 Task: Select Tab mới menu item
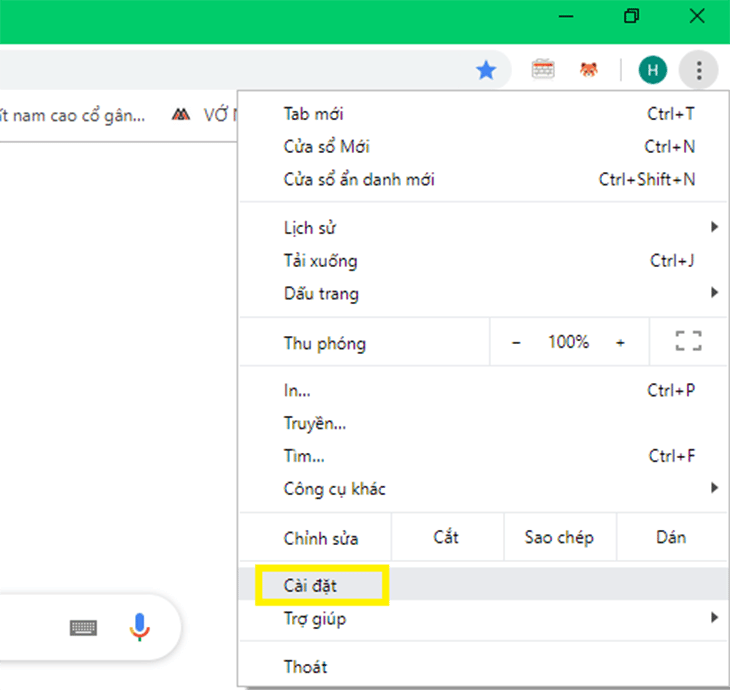coord(483,114)
